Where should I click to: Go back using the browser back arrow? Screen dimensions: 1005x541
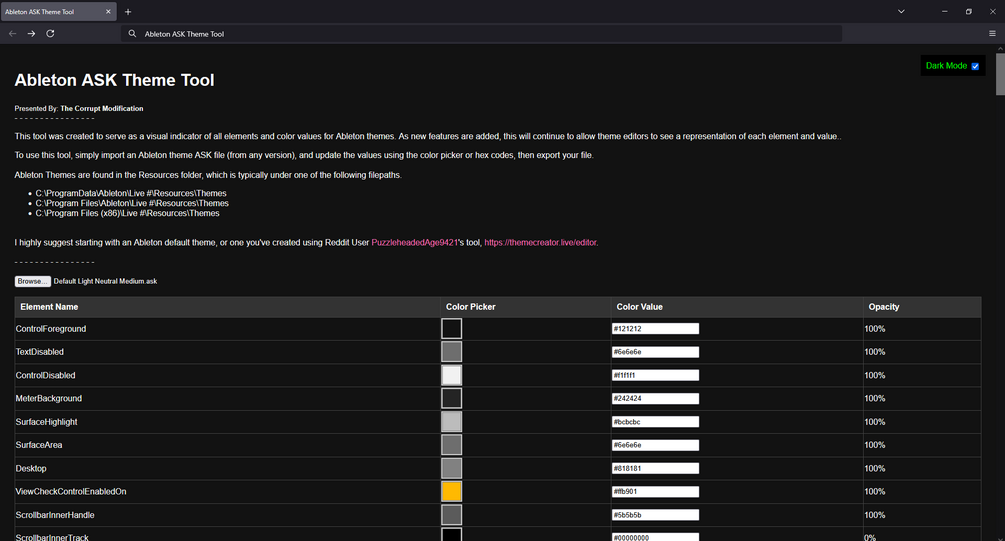[12, 33]
